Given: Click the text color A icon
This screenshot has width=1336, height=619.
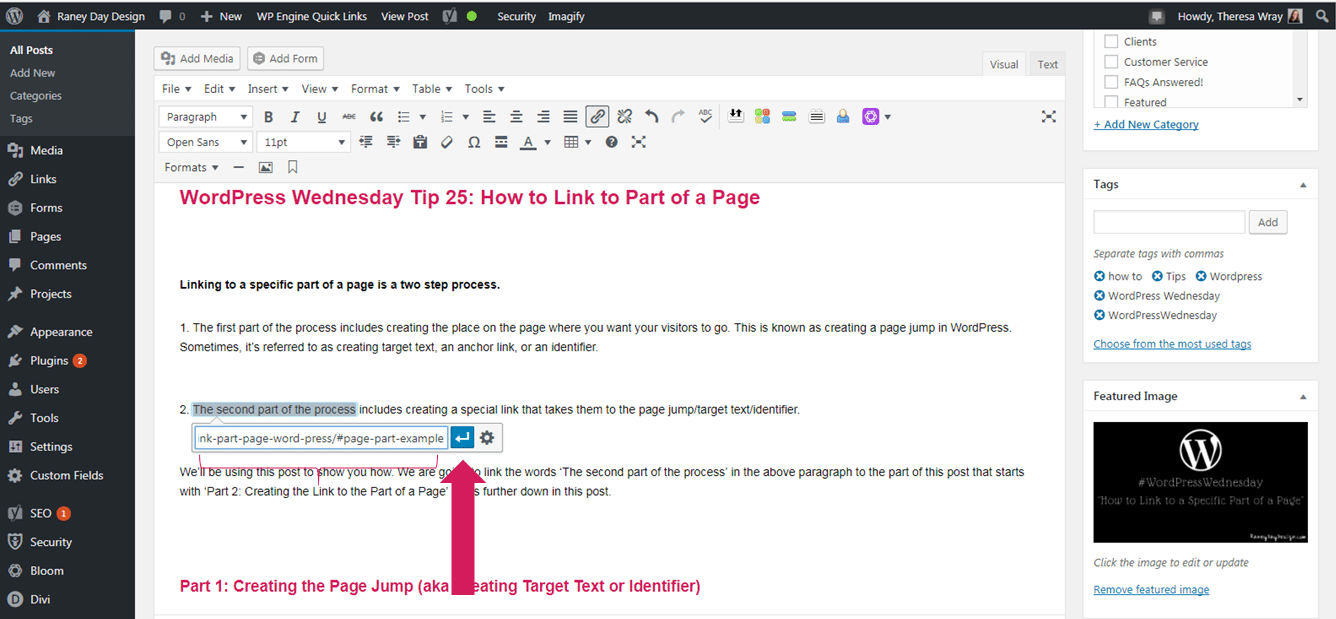Looking at the screenshot, I should [x=527, y=142].
